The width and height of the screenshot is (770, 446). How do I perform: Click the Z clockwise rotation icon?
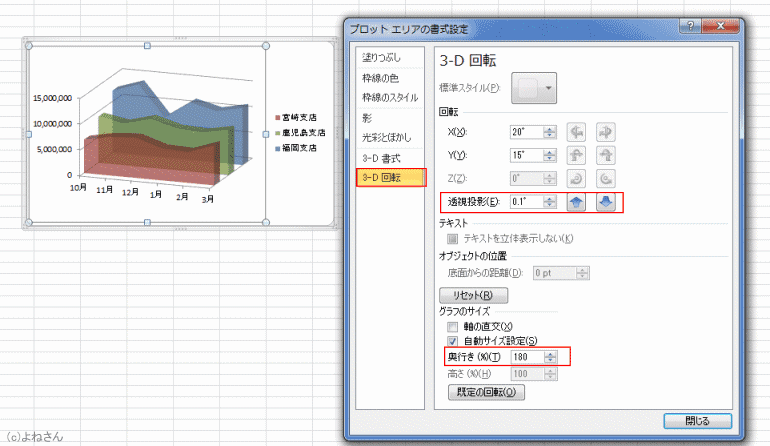point(576,178)
